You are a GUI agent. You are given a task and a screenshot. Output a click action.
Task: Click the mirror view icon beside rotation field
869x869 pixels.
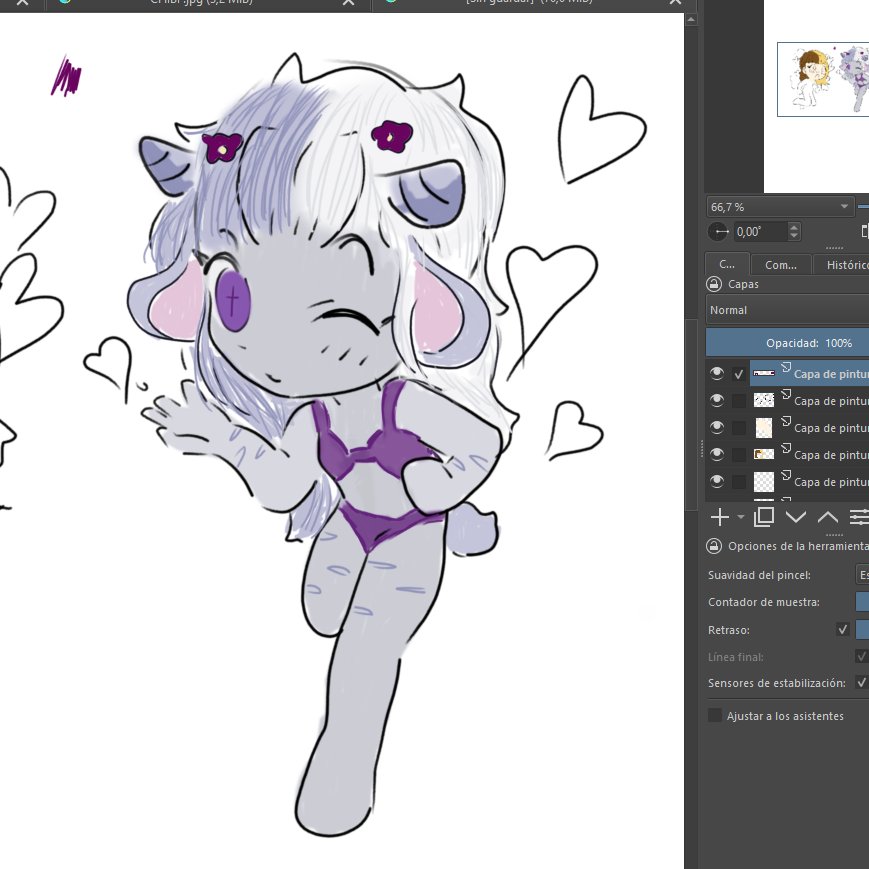865,232
